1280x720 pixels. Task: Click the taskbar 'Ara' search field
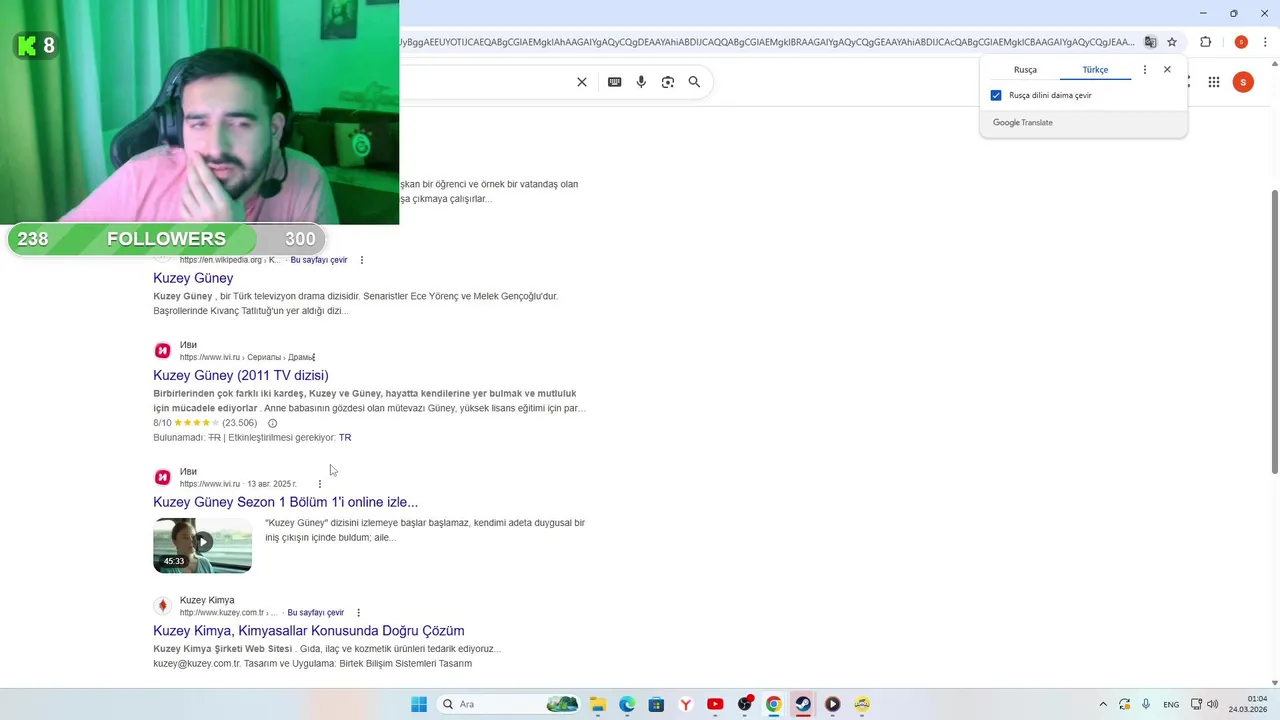510,704
